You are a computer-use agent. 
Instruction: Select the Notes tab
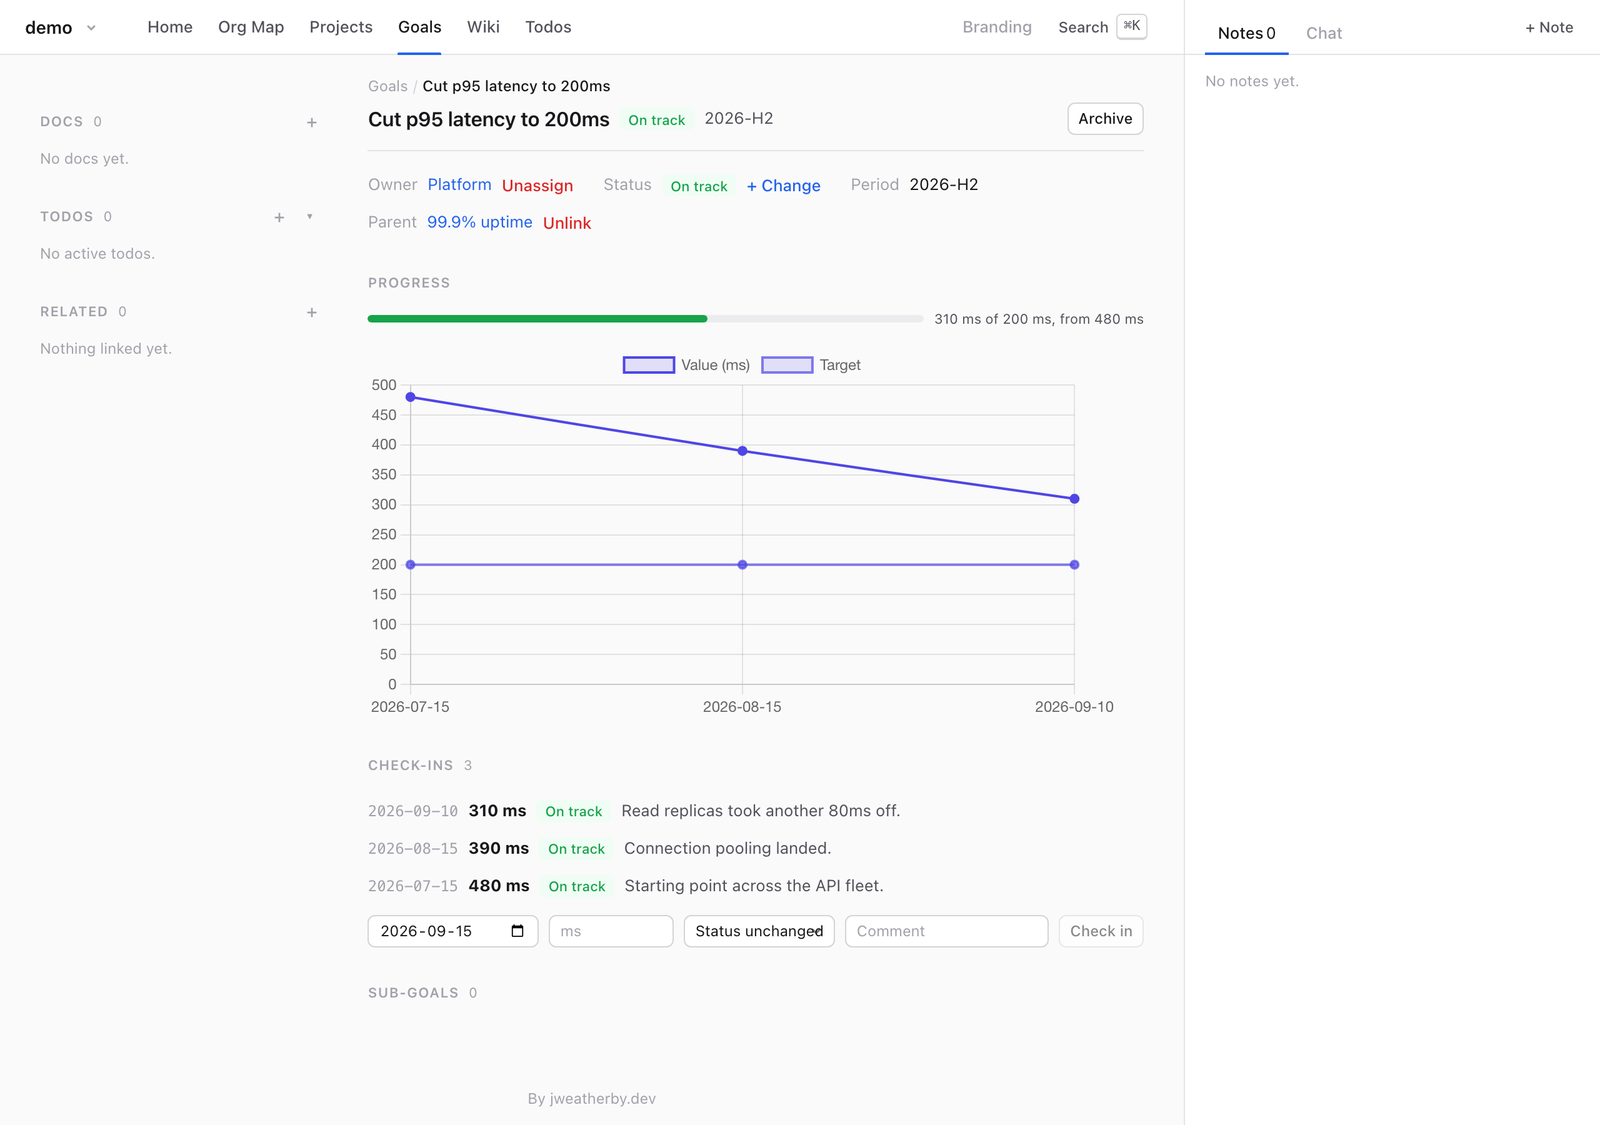1246,33
